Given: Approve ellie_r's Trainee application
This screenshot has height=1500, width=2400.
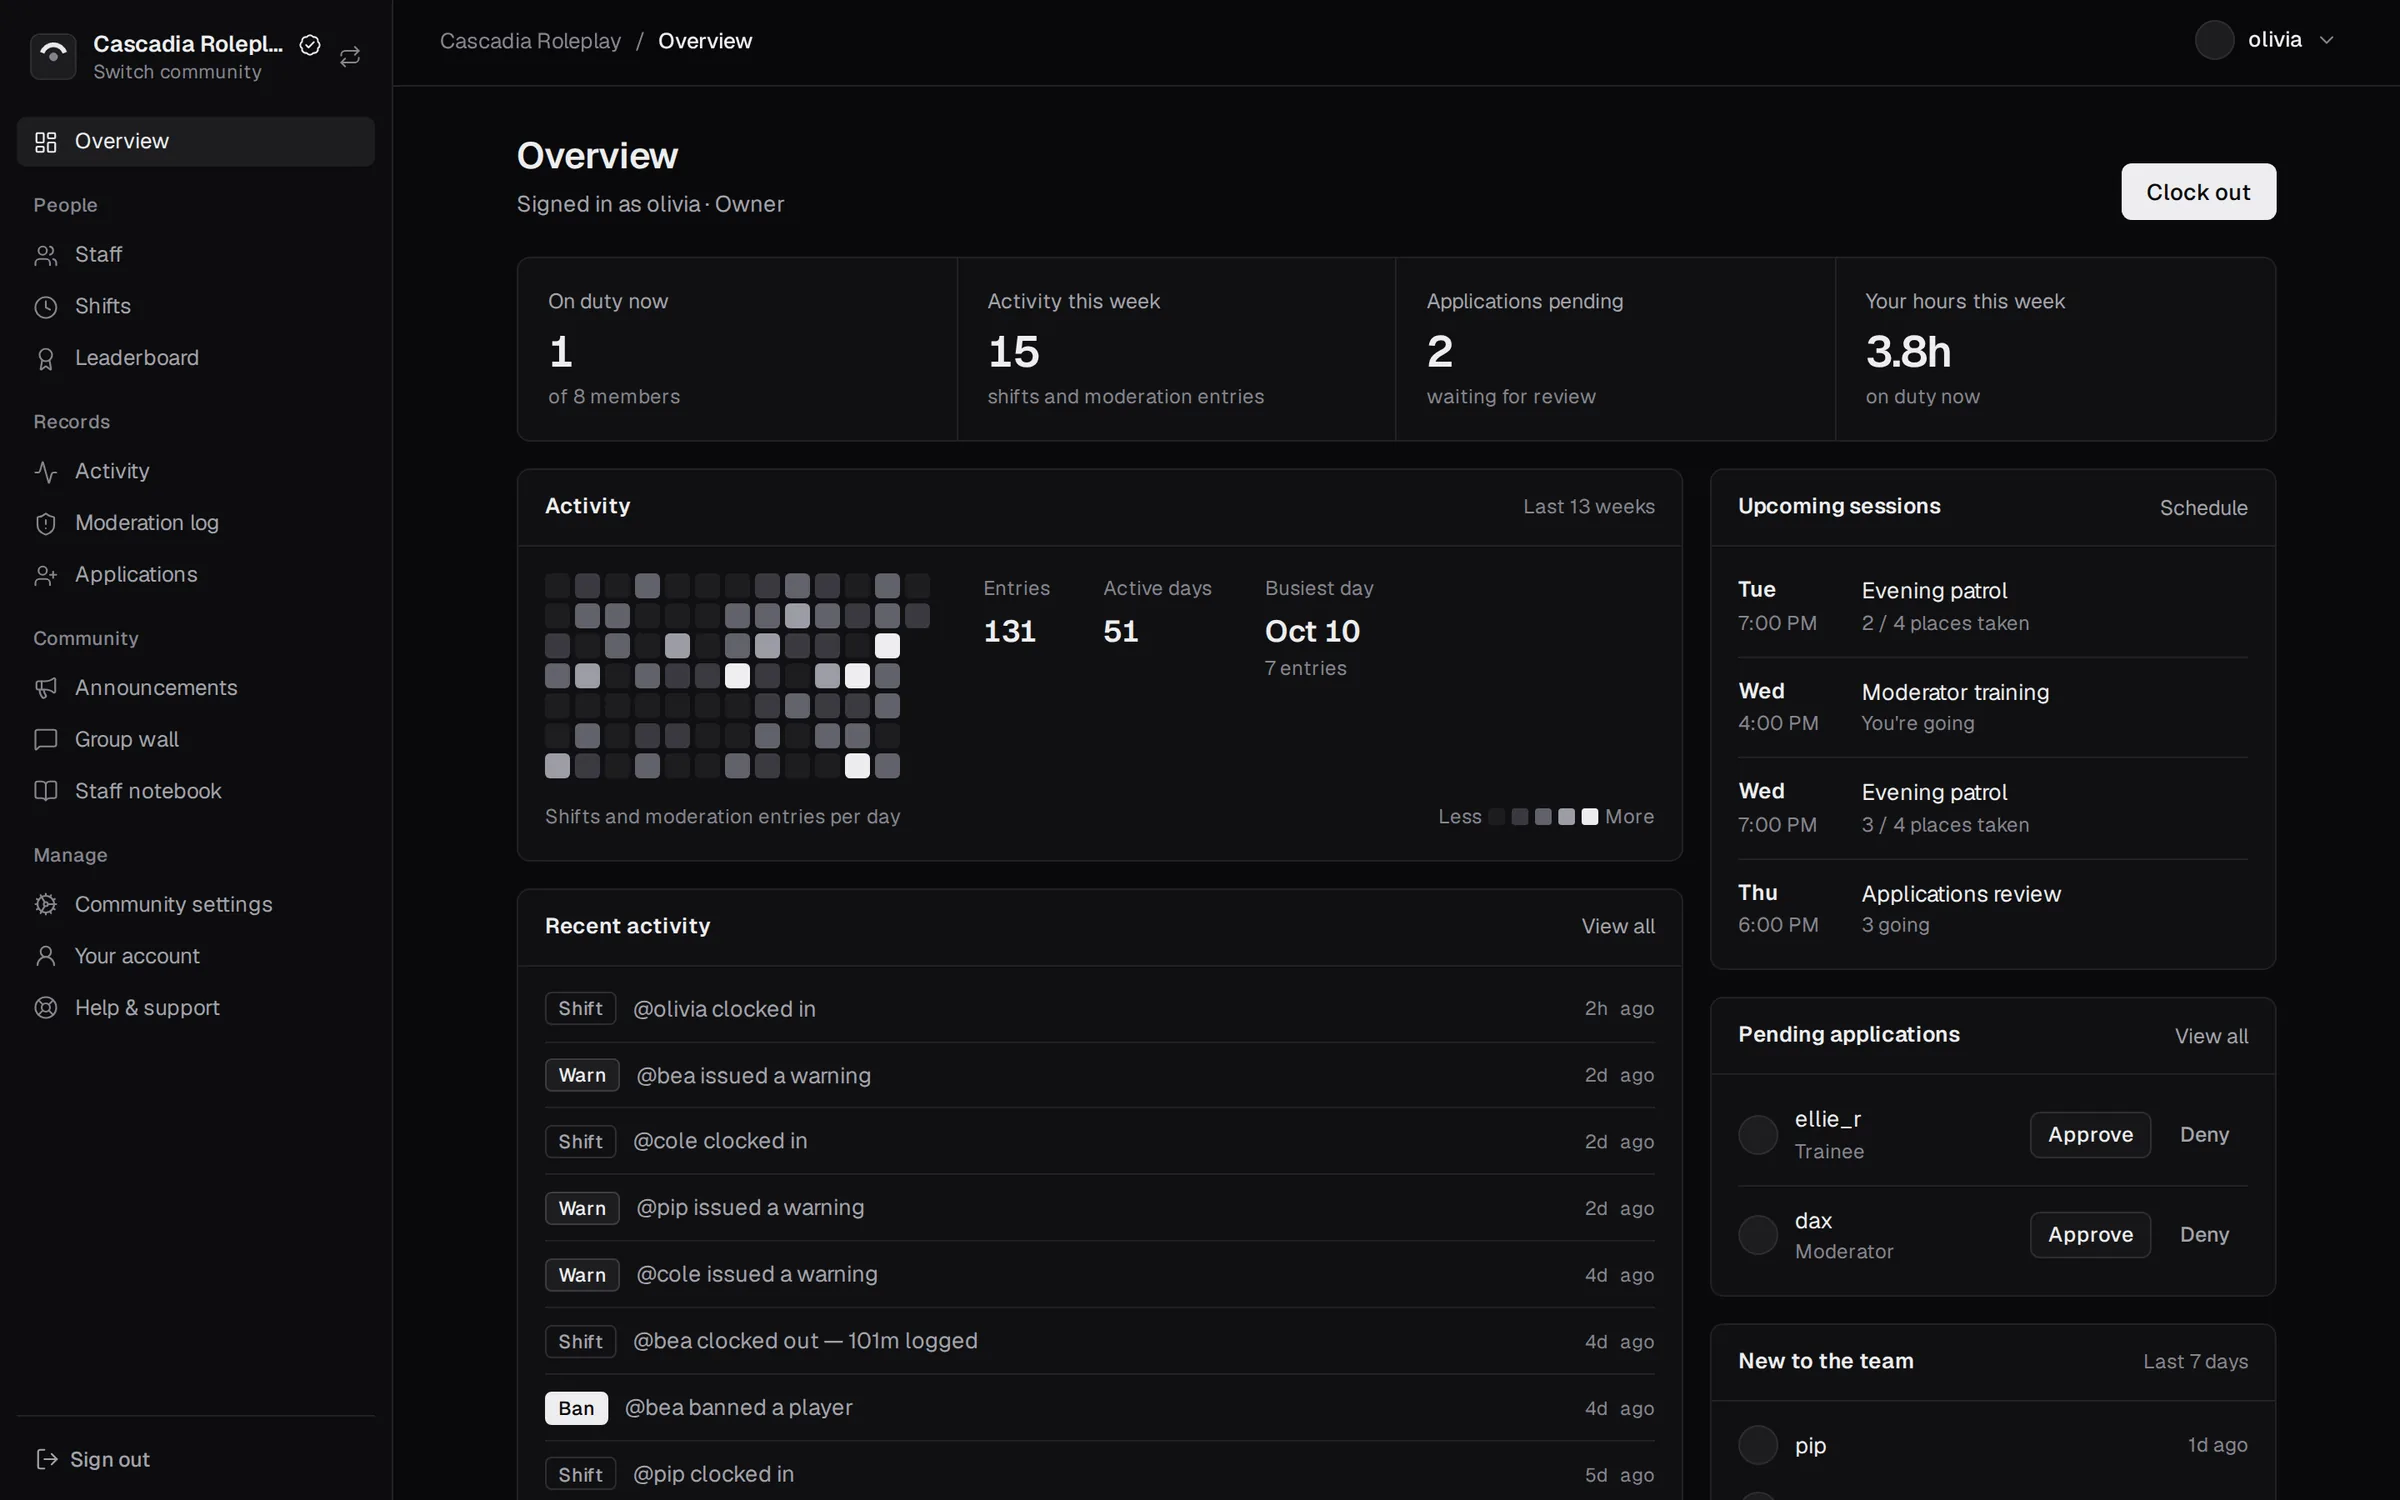Looking at the screenshot, I should (x=2090, y=1135).
